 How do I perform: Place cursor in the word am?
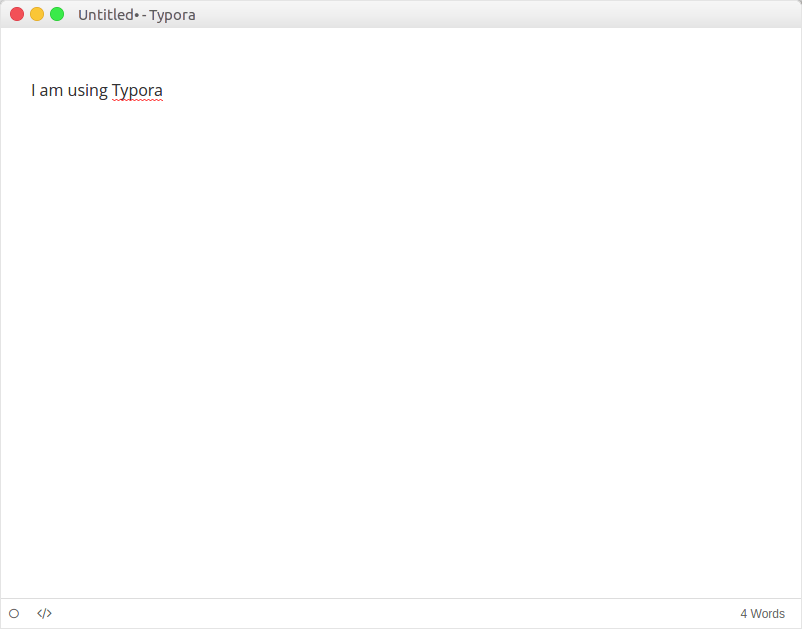(51, 91)
